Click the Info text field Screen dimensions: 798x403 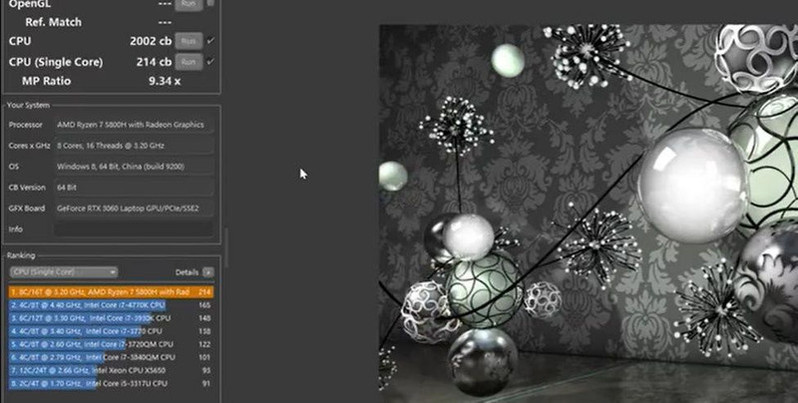point(132,229)
